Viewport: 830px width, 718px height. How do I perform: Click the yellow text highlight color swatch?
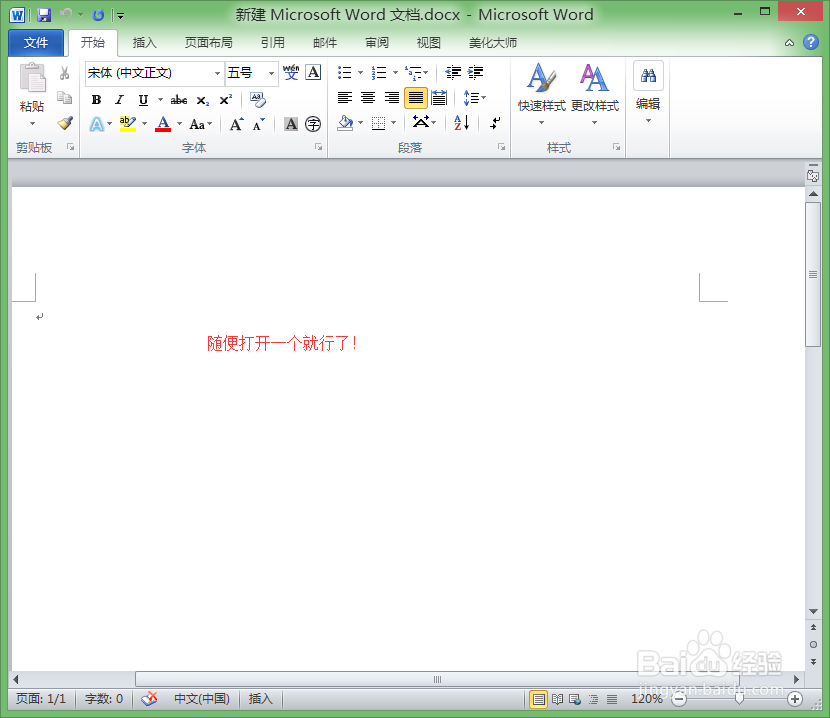128,124
